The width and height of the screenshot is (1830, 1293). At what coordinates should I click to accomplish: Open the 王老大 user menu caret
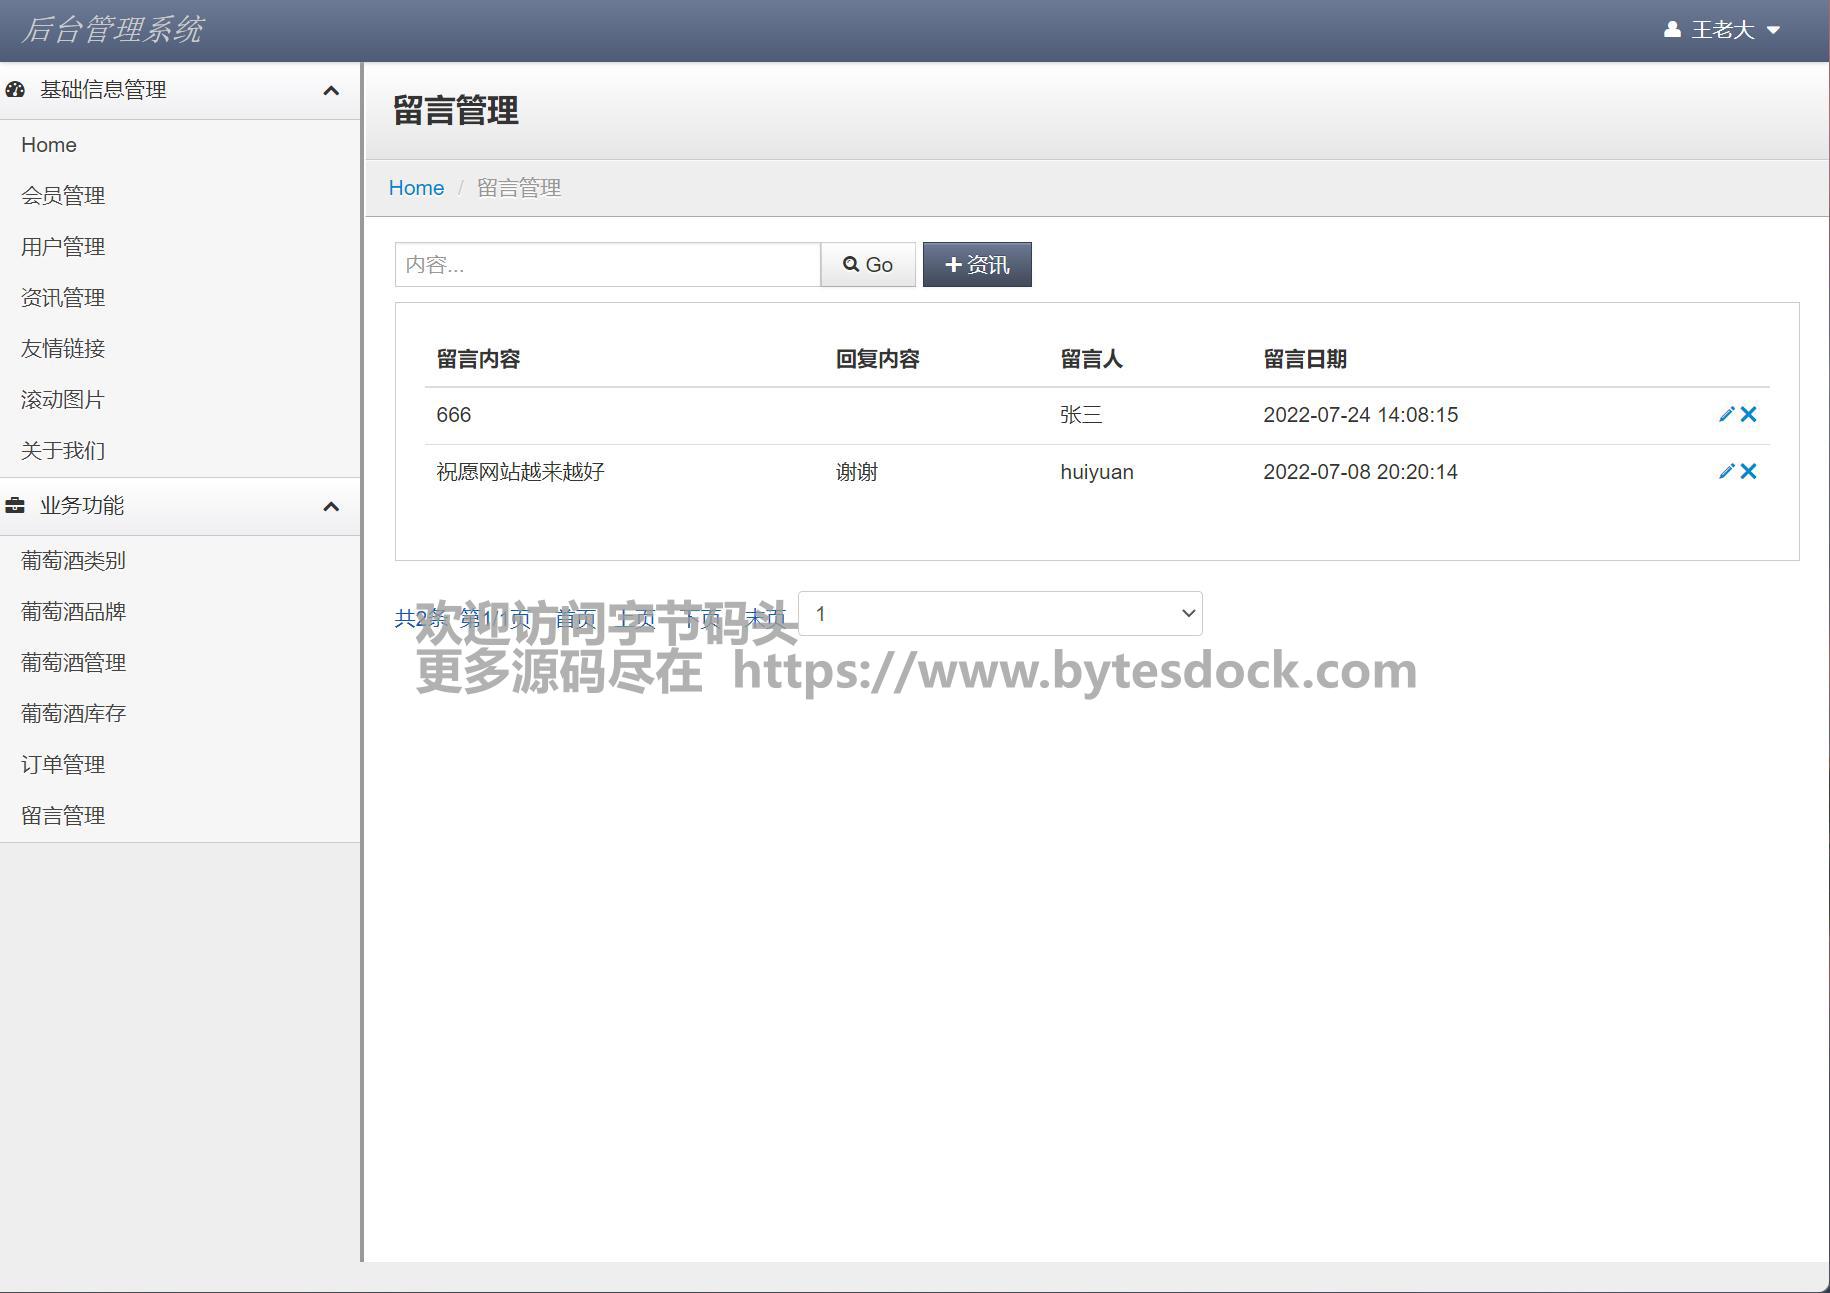point(1773,31)
